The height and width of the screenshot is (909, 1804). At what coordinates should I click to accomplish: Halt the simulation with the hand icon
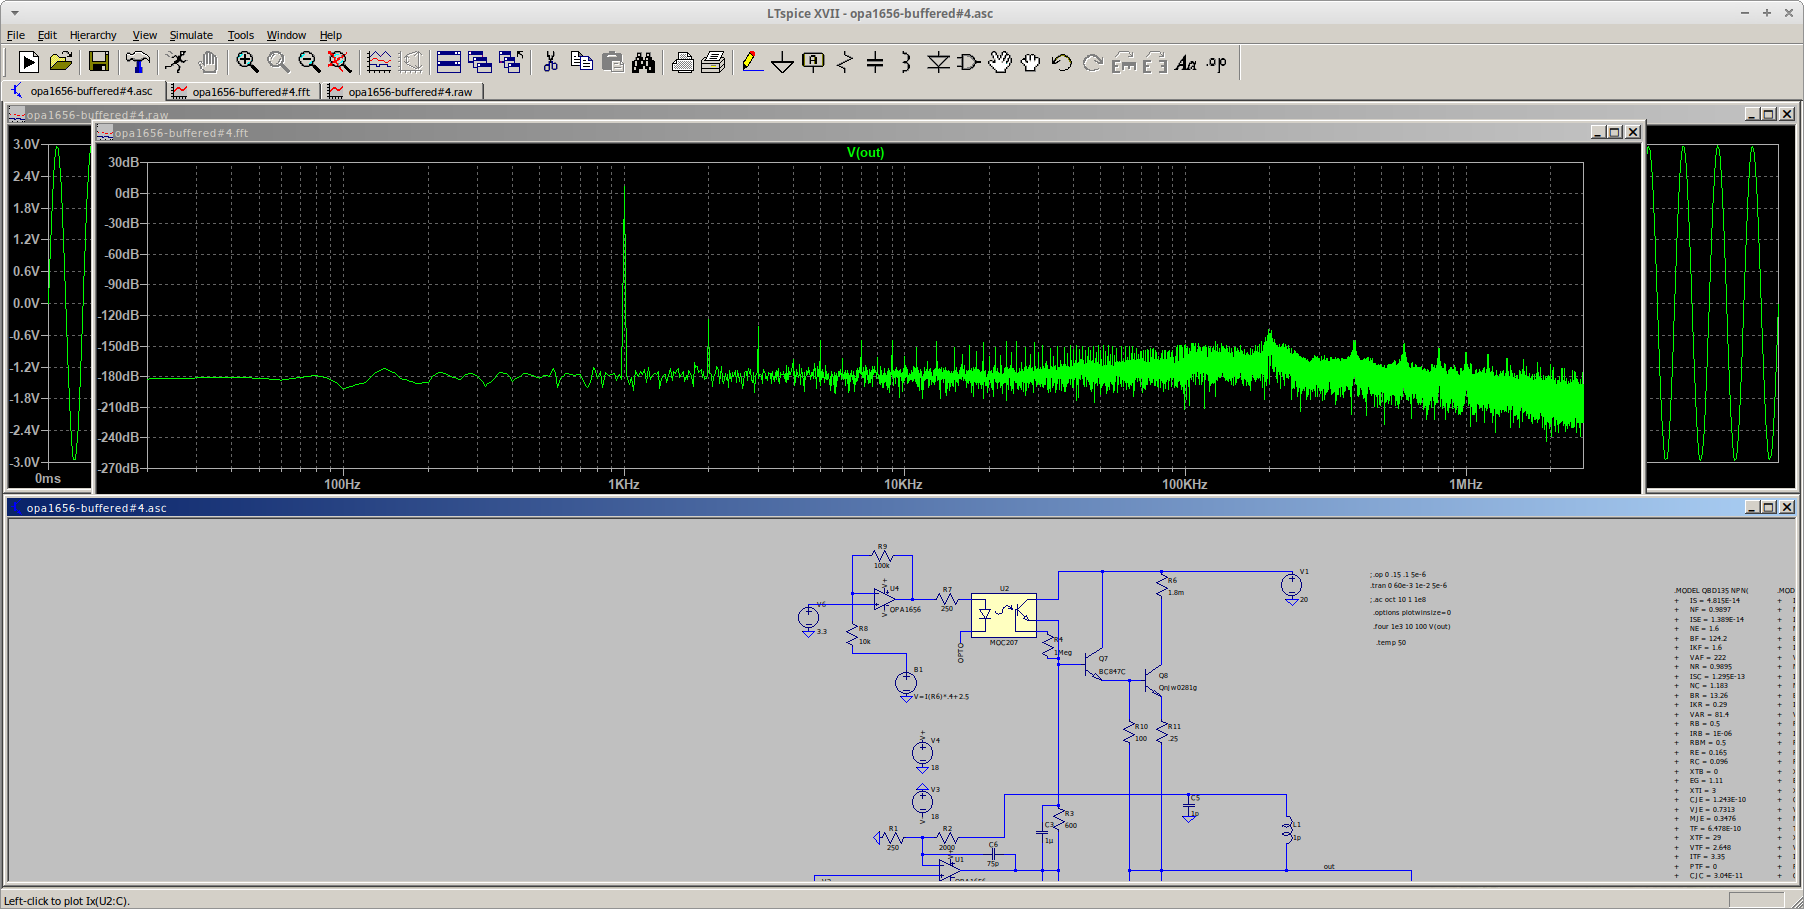click(x=208, y=62)
